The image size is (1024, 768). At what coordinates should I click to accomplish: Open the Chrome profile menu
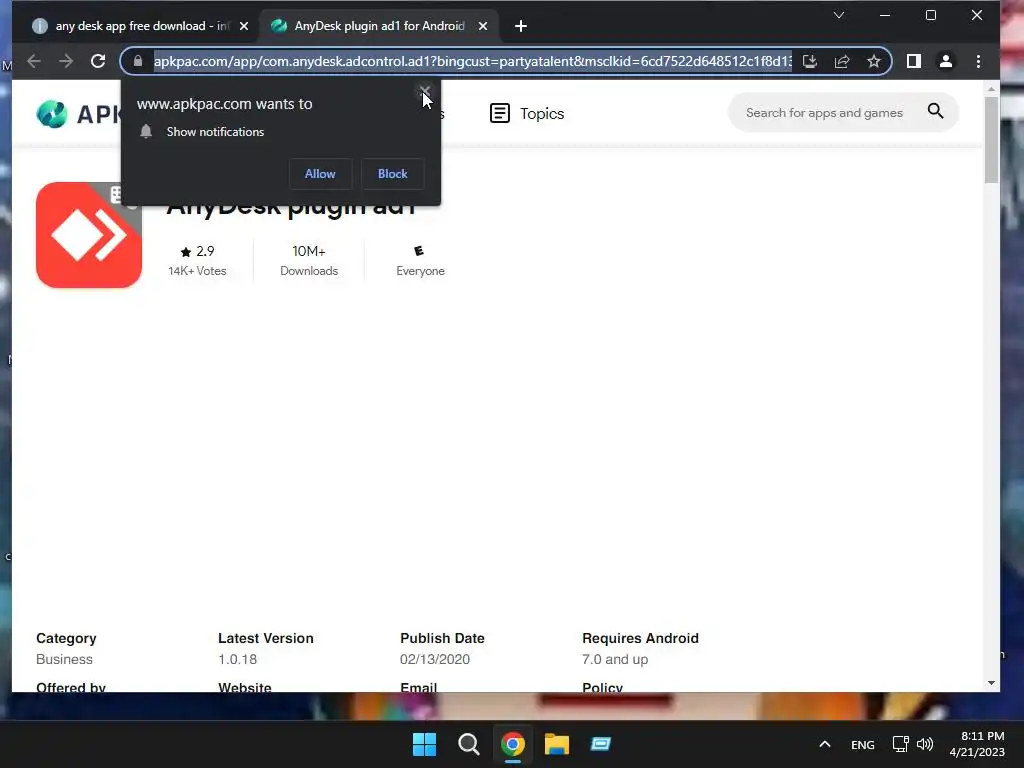click(946, 61)
